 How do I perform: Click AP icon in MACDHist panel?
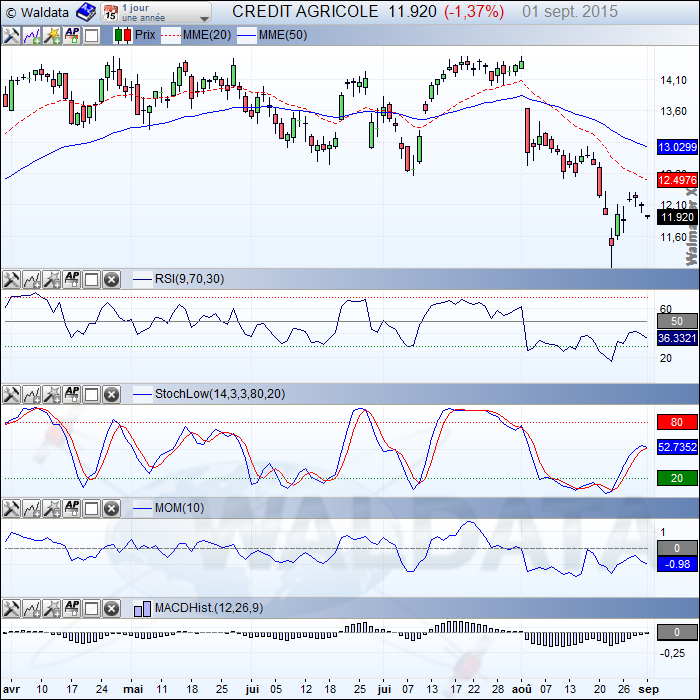click(x=71, y=608)
